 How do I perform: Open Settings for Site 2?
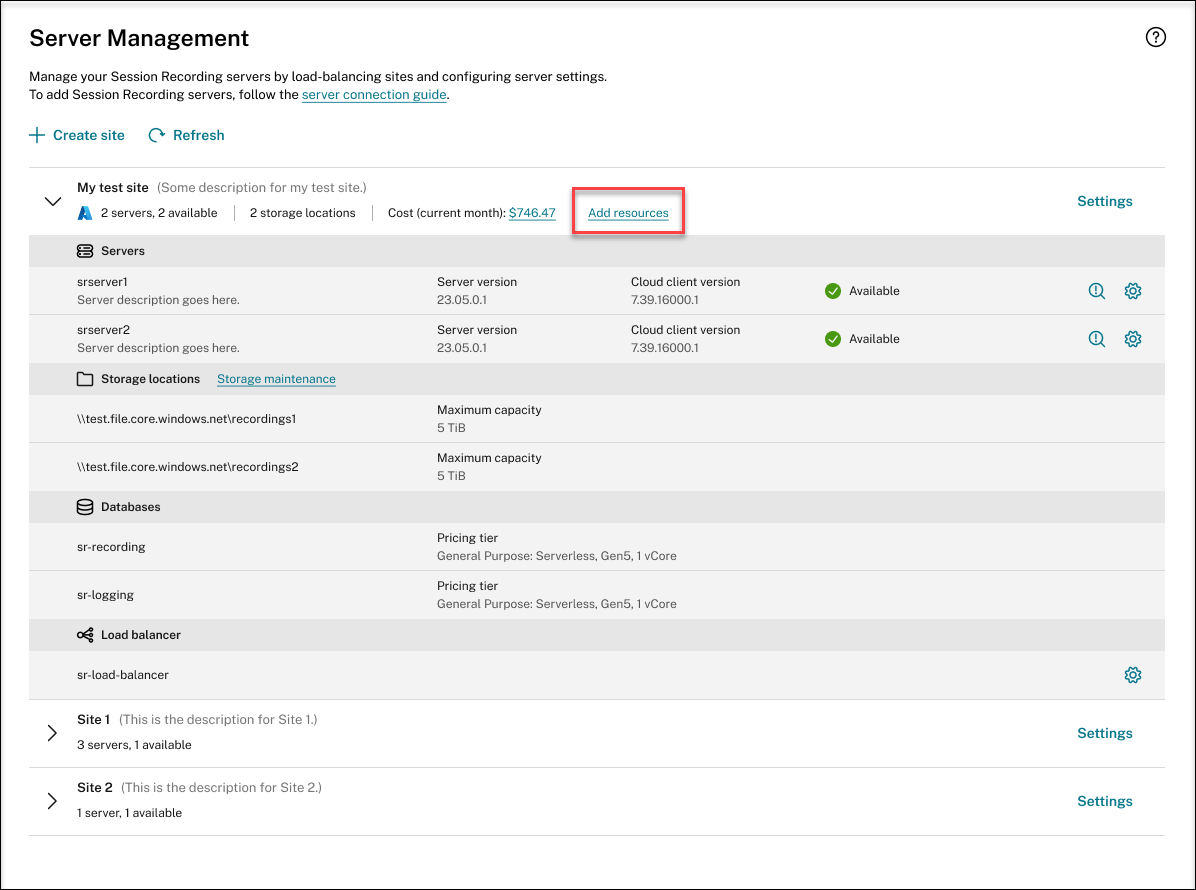1104,801
